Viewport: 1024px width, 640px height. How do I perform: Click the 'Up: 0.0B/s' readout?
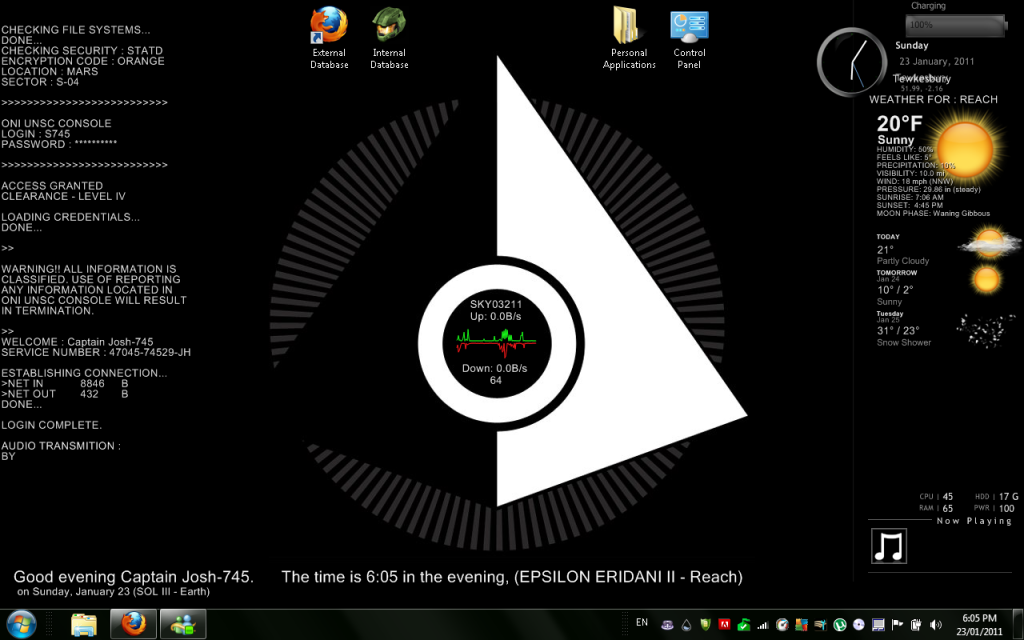click(496, 316)
